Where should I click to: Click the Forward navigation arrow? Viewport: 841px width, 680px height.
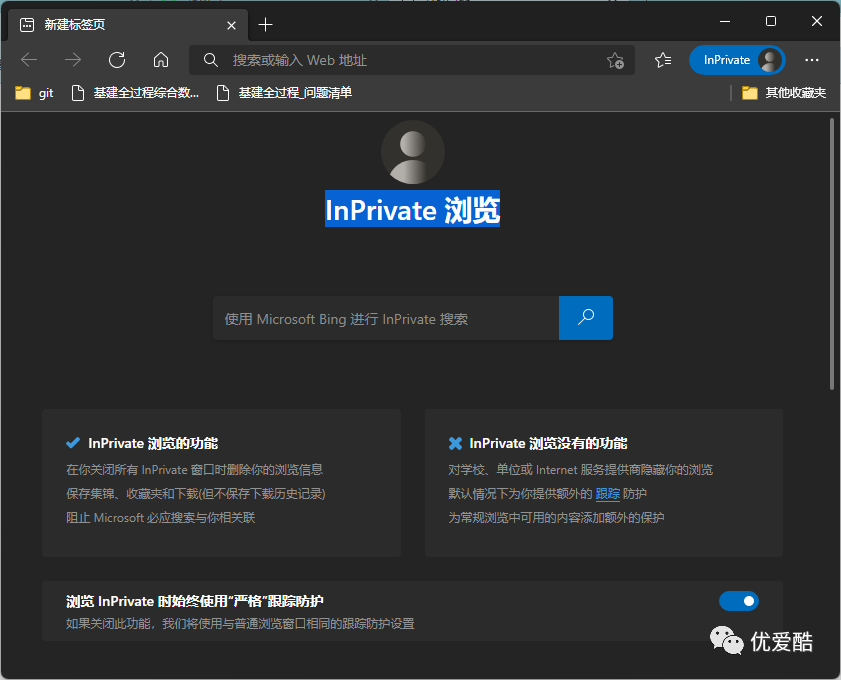[73, 60]
